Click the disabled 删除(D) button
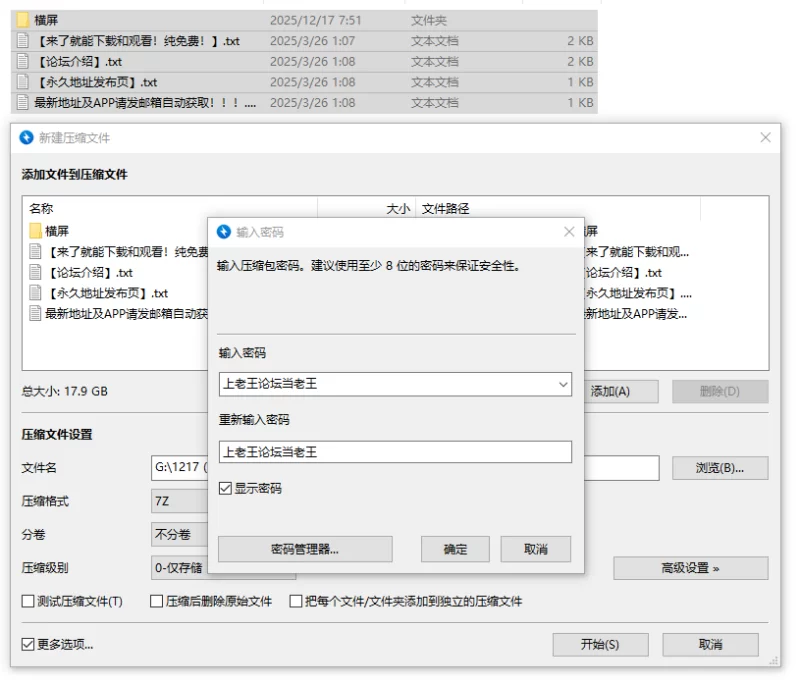800x685 pixels. 720,392
